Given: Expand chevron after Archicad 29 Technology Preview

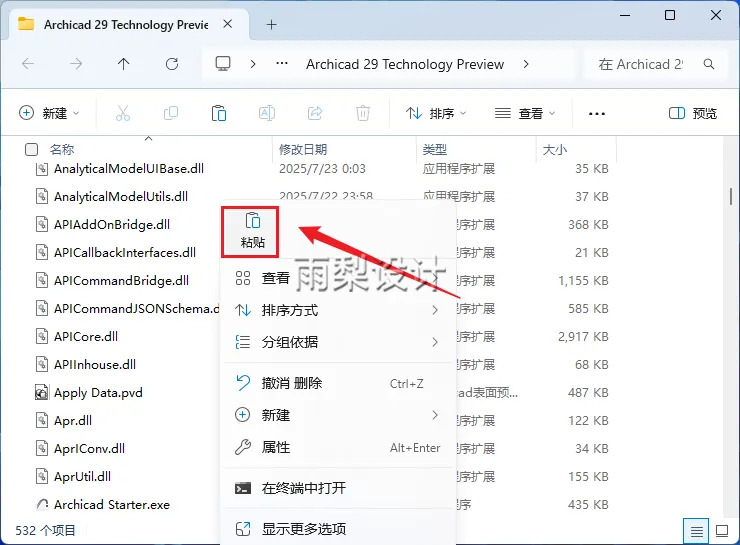Looking at the screenshot, I should click(x=526, y=64).
